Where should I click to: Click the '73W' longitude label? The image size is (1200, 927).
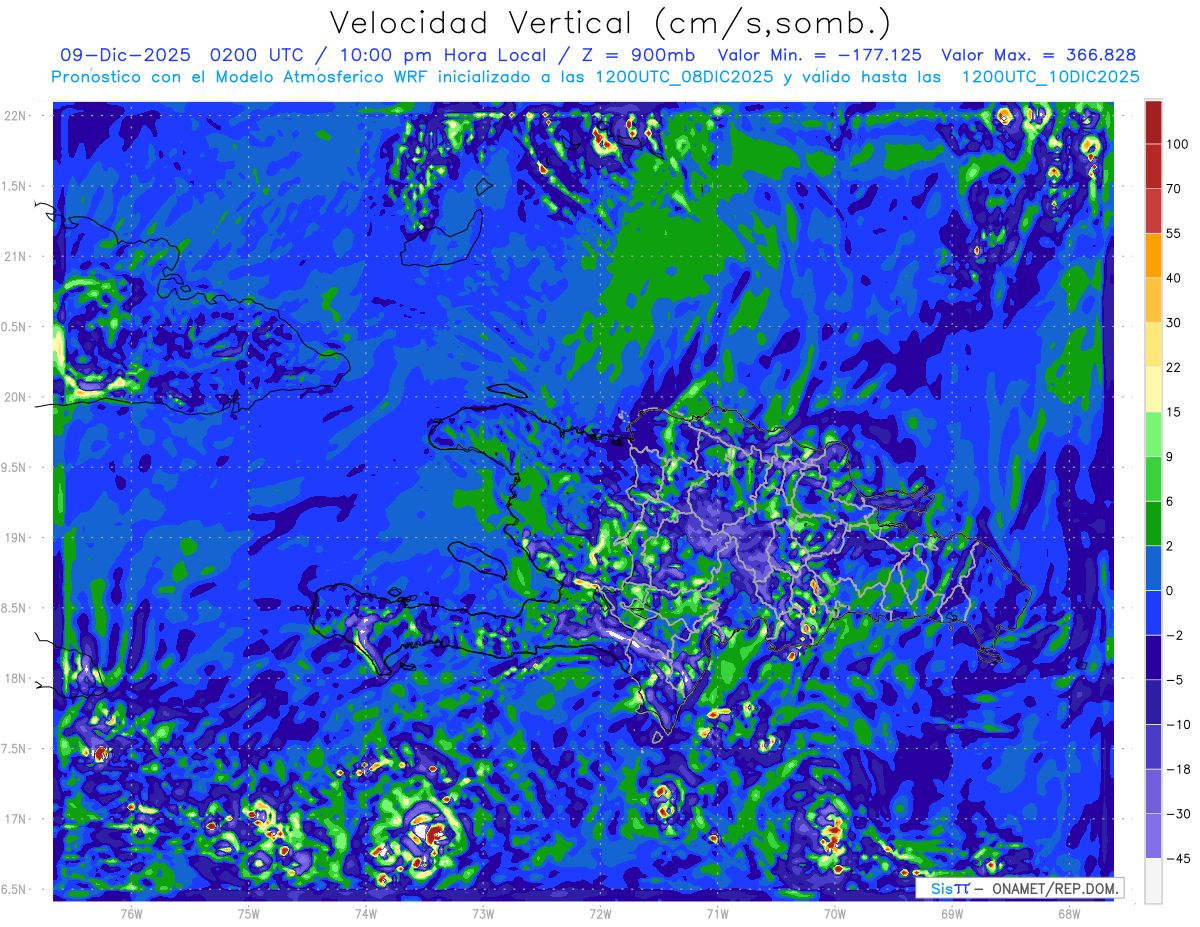point(483,913)
